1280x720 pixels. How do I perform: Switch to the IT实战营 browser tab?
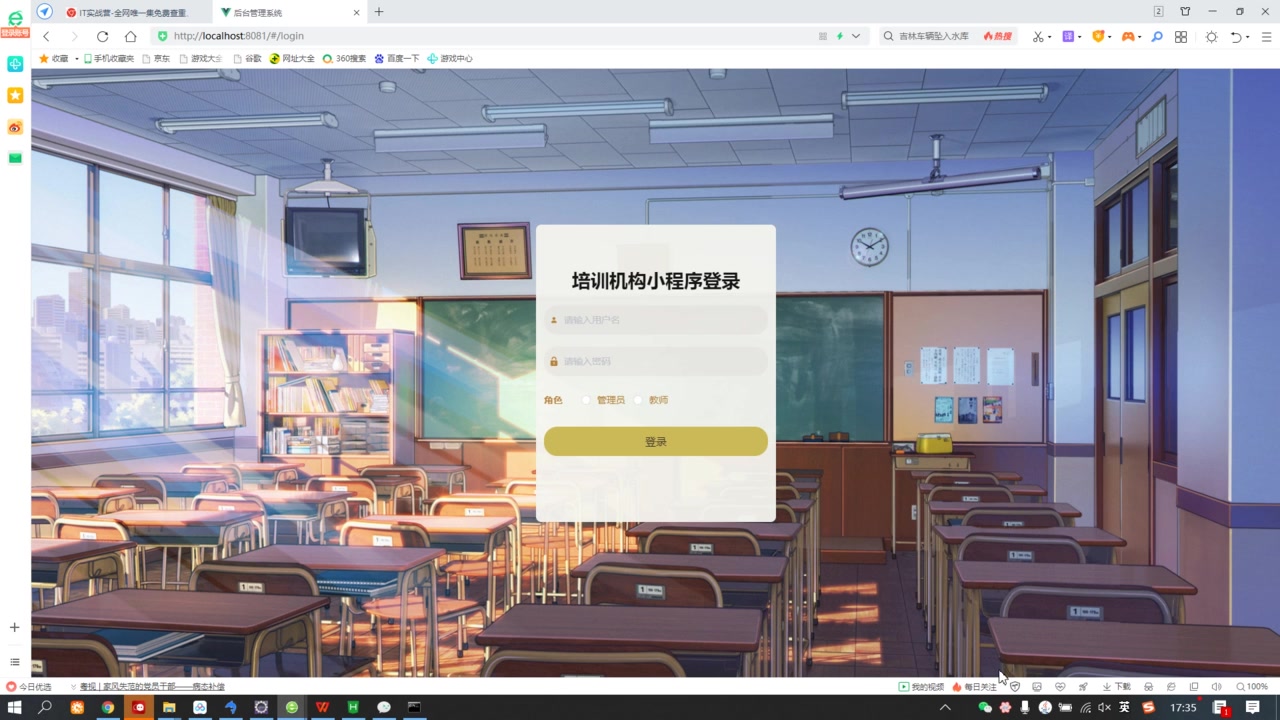(130, 12)
